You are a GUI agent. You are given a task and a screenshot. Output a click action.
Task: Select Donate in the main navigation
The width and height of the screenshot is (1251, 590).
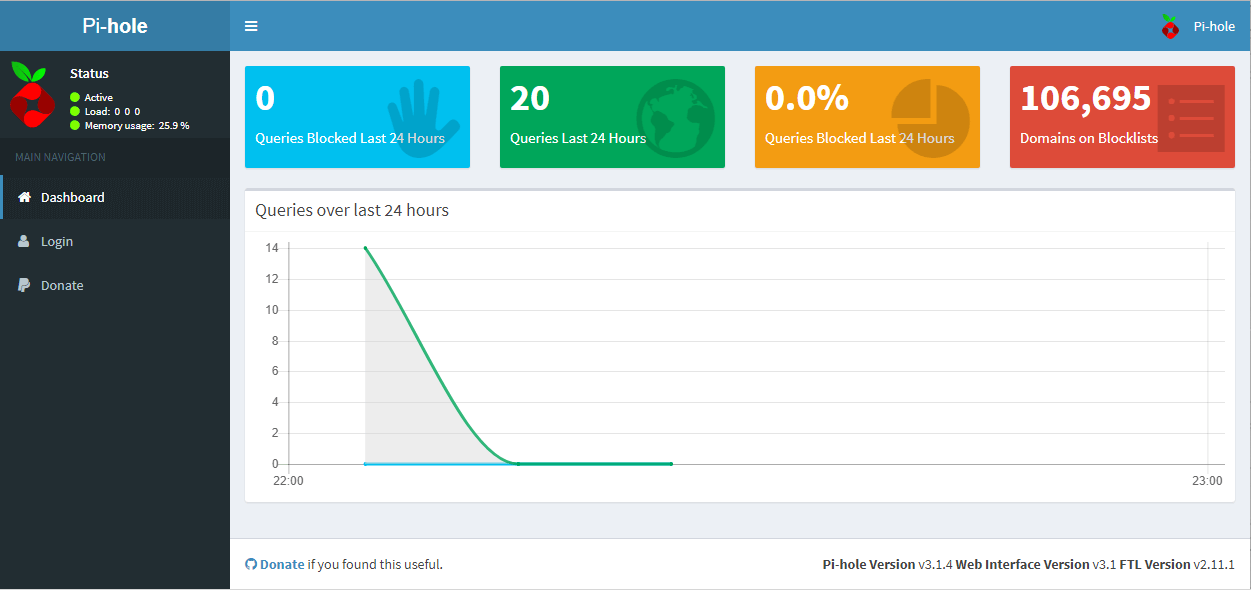tap(62, 286)
